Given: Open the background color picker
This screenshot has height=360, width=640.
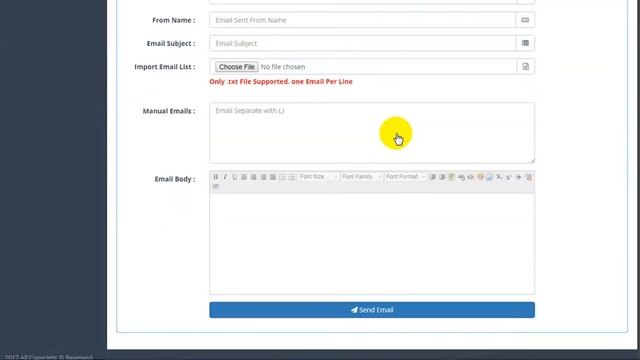Looking at the screenshot, I should coord(489,177).
